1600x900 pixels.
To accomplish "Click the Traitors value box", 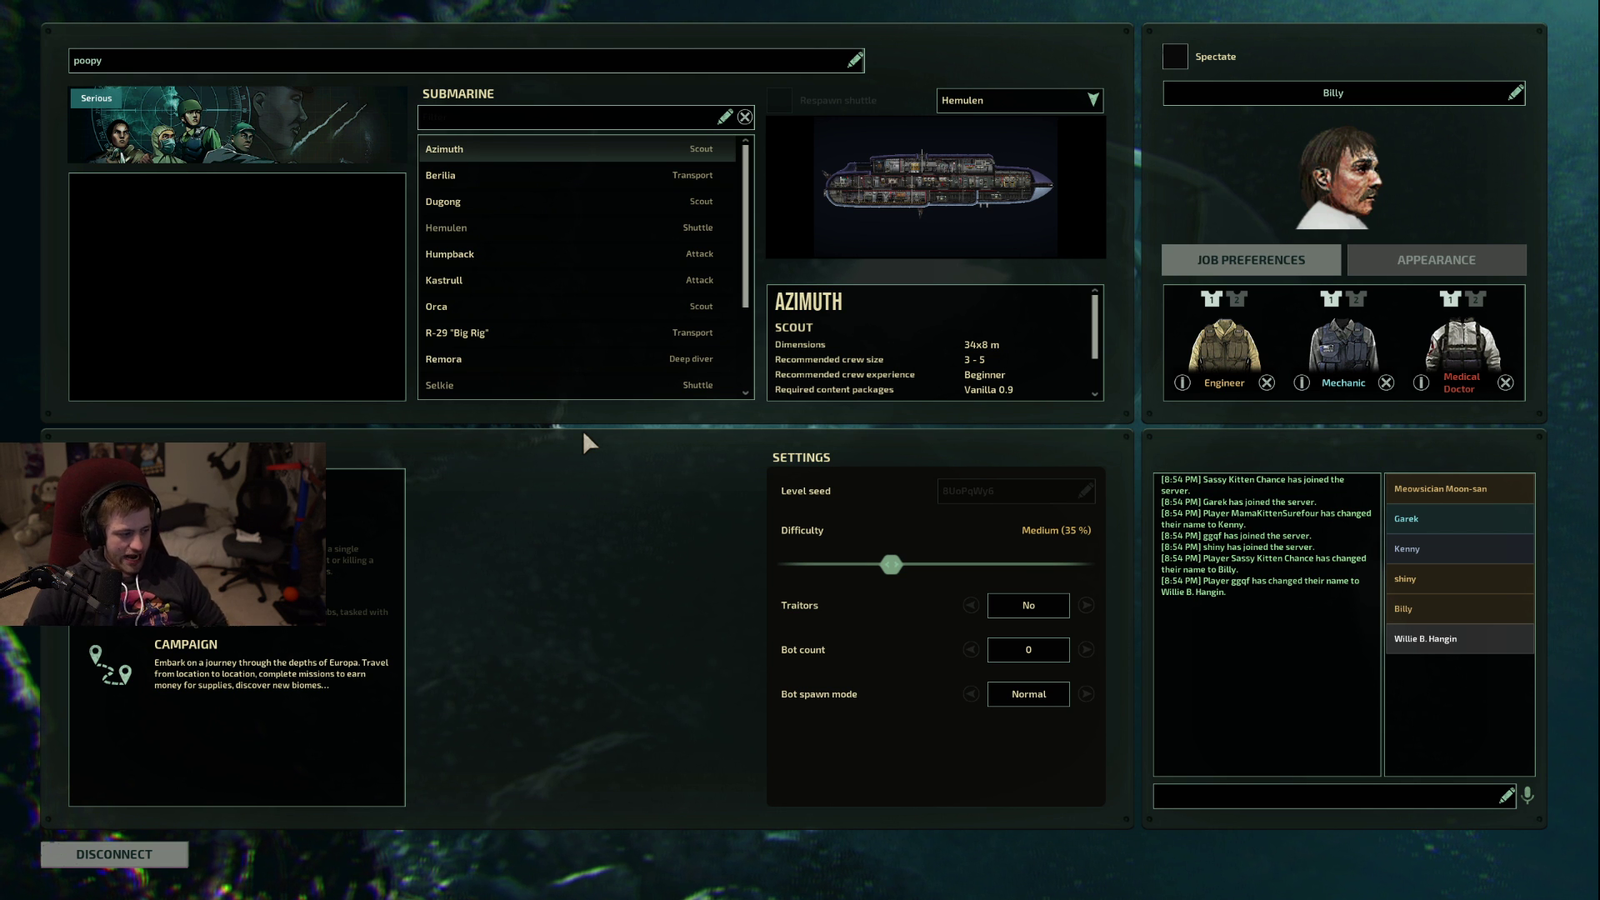I will (1028, 605).
